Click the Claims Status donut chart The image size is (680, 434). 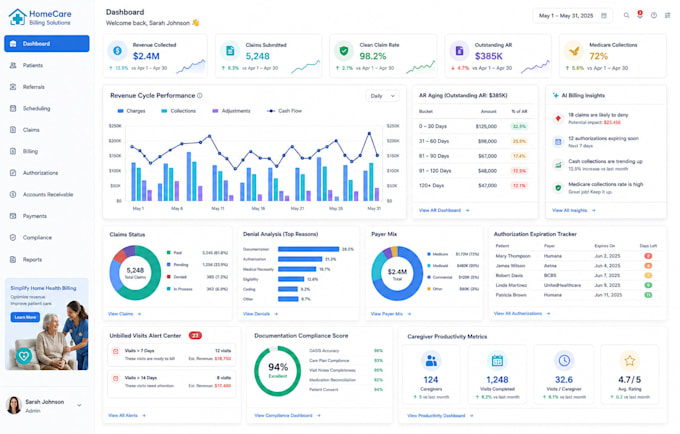[x=135, y=273]
